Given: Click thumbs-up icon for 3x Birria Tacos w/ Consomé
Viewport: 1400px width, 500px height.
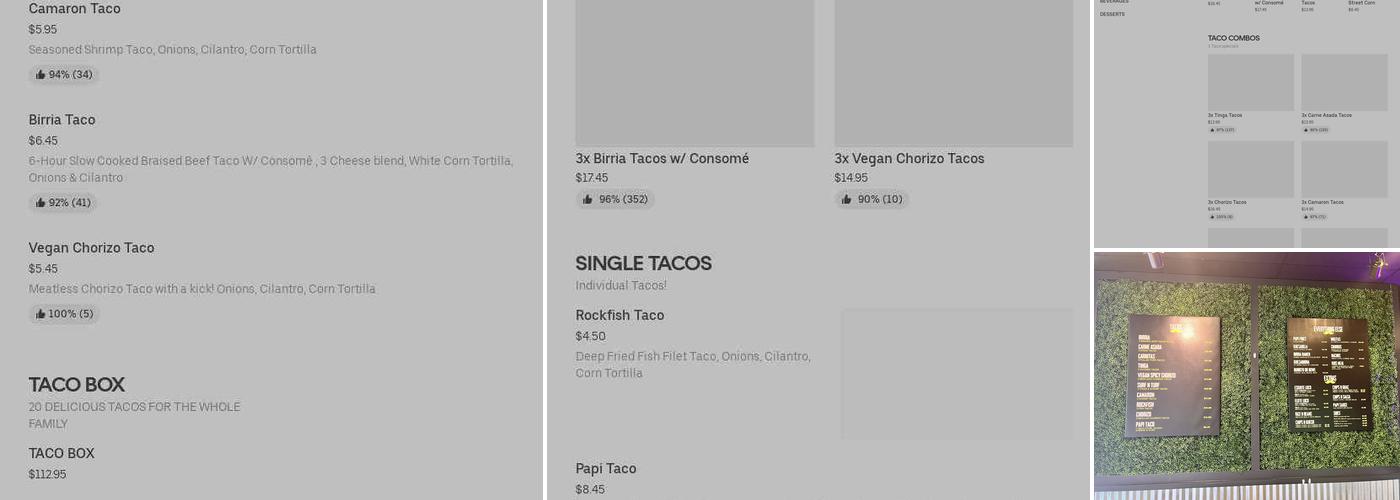Looking at the screenshot, I should pos(586,200).
